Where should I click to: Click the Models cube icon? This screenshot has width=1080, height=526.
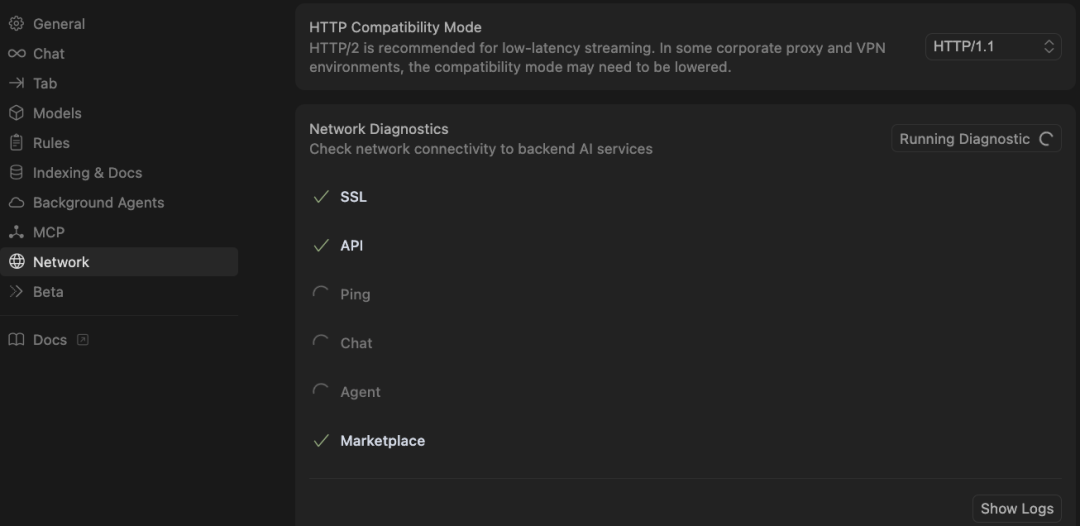click(x=16, y=113)
